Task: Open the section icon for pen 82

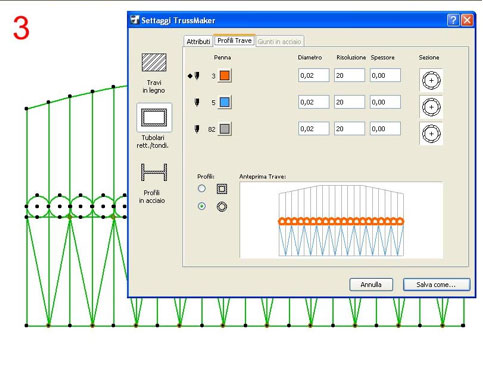Action: [431, 134]
